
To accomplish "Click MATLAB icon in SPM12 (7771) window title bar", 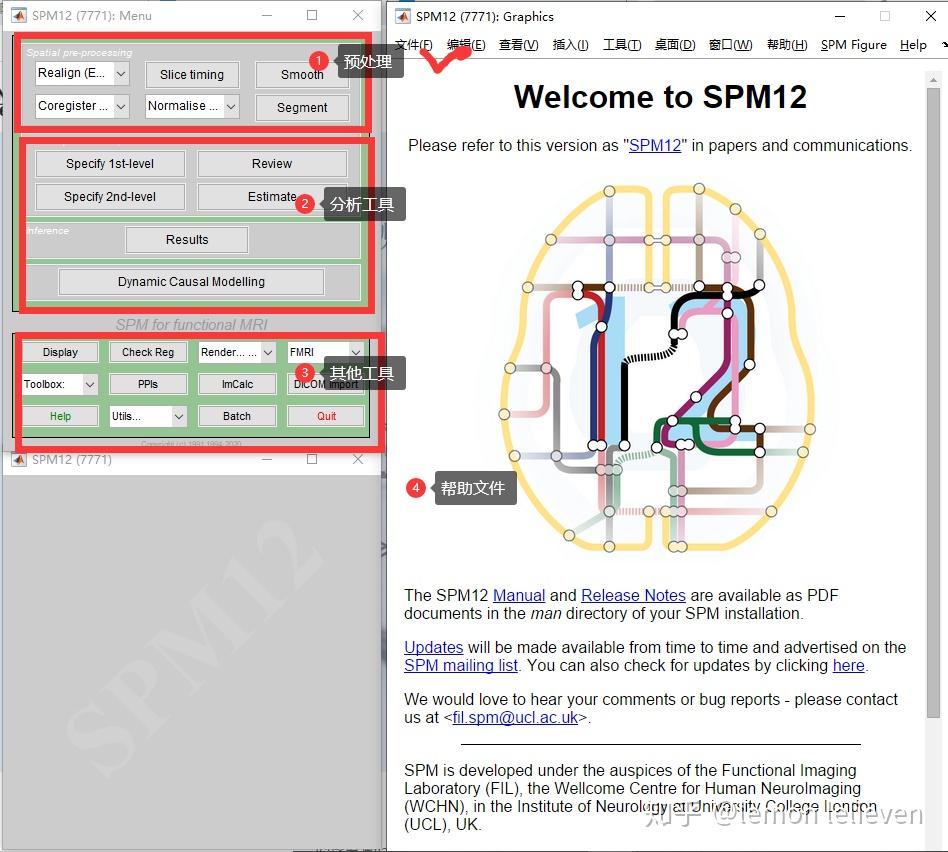I will coord(19,460).
